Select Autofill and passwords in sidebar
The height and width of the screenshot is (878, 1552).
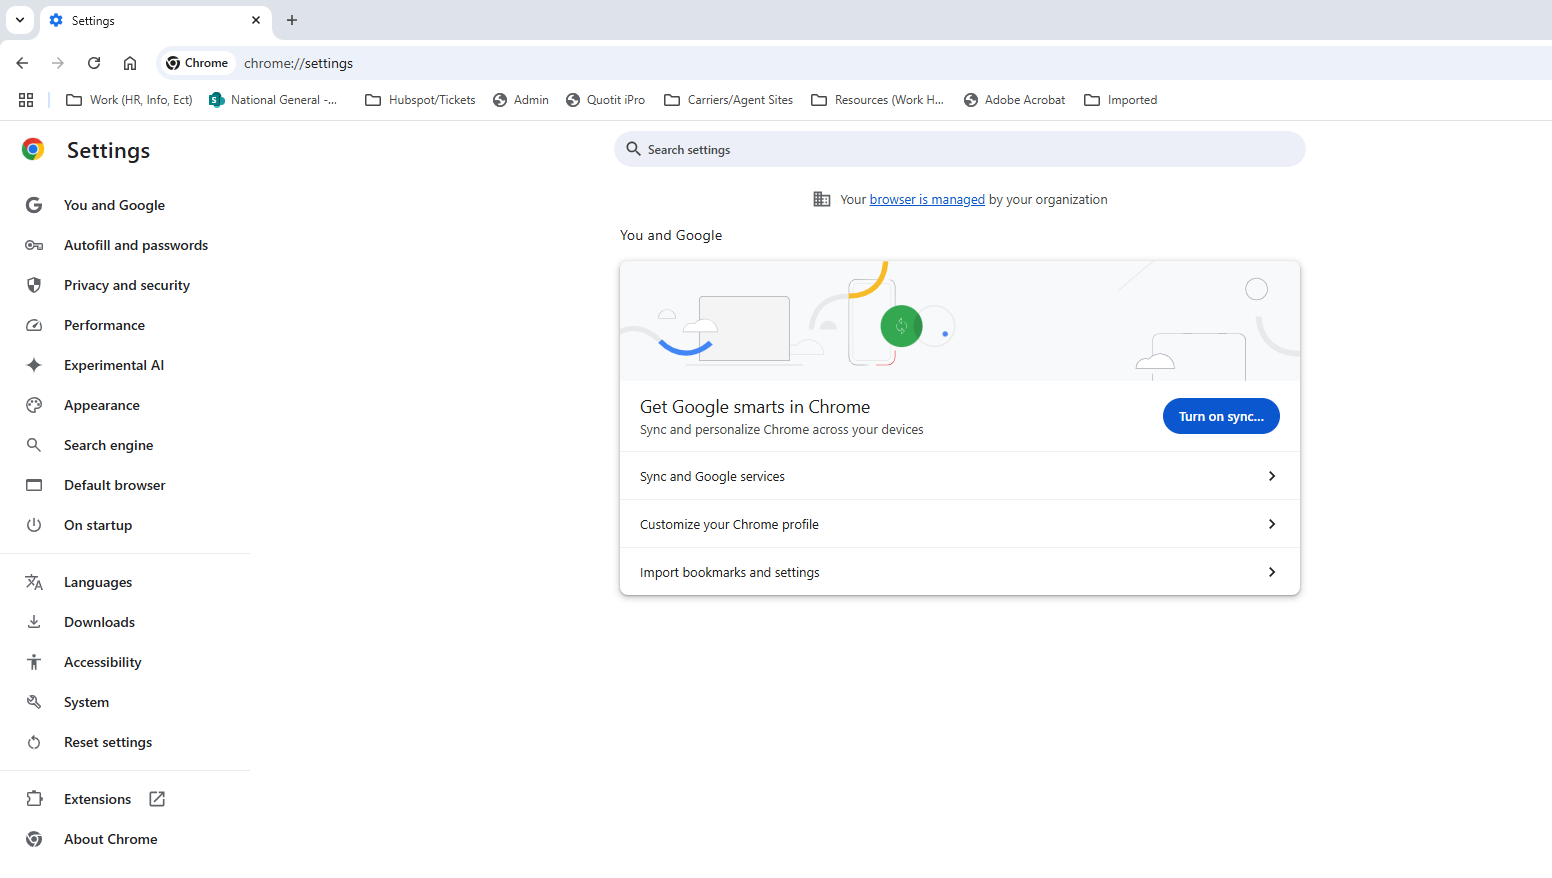(x=136, y=245)
